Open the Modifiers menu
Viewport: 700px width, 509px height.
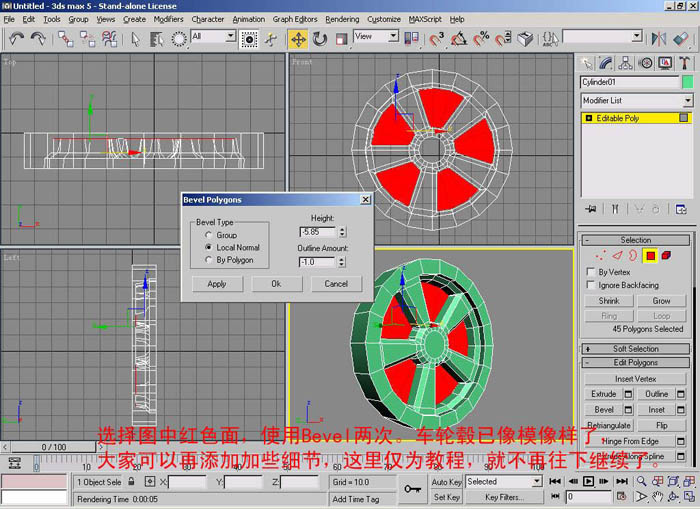tap(168, 19)
